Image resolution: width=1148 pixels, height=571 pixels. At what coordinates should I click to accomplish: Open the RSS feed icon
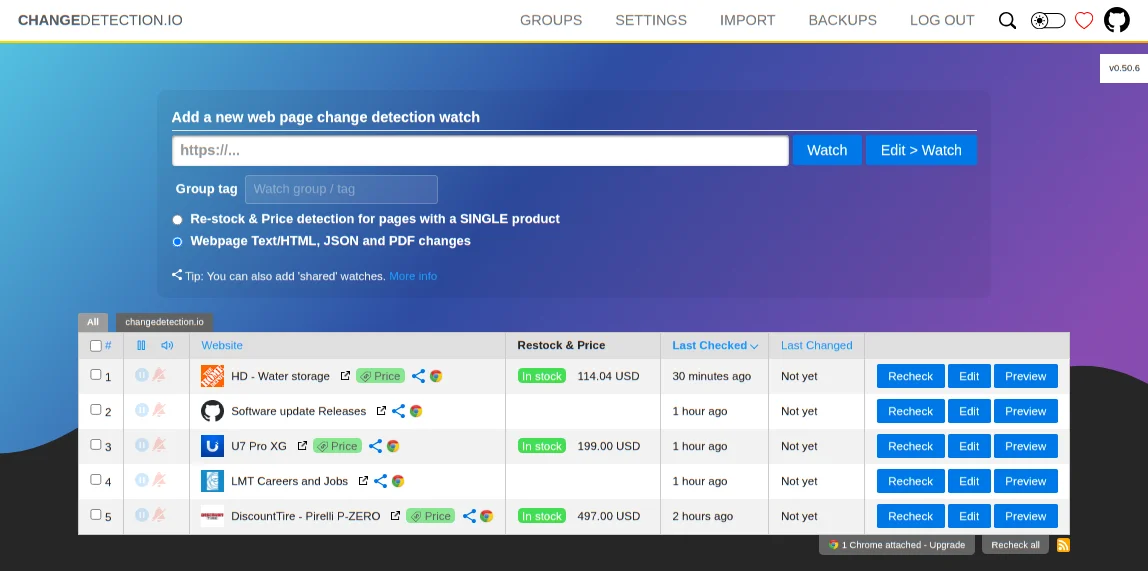(1063, 545)
